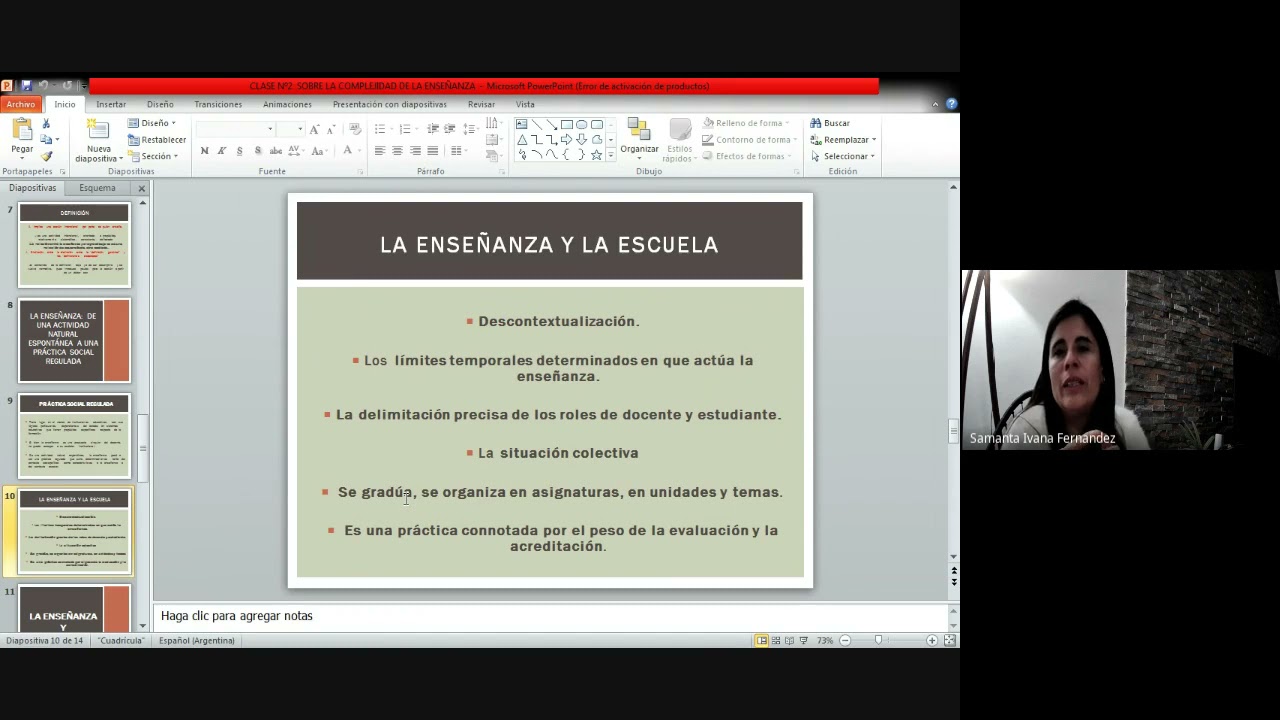This screenshot has height=720, width=1280.
Task: Click Español (Argentina) language in status bar
Action: click(197, 640)
